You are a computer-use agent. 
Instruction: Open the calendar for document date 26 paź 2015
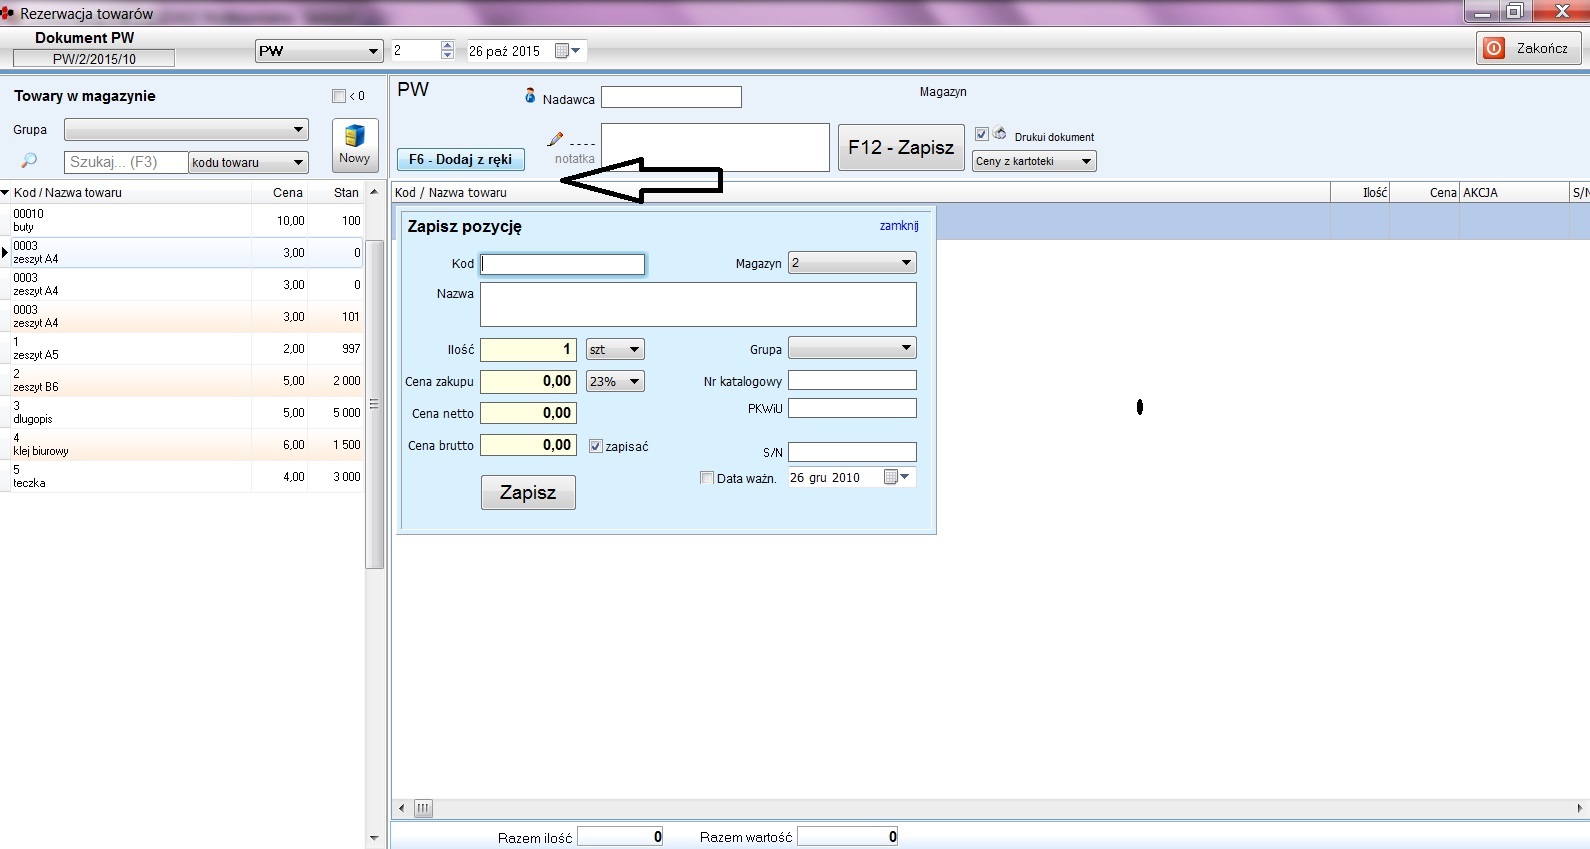567,51
